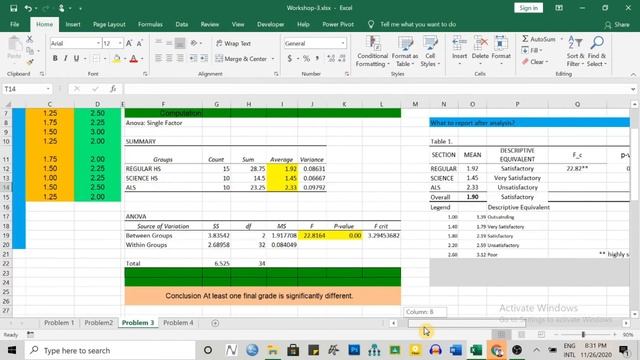Click the comma style icon

click(x=317, y=59)
